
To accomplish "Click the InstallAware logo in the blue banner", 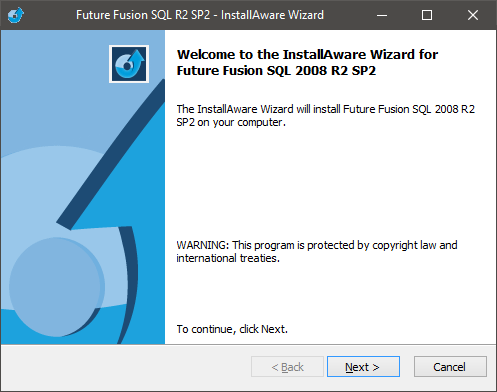I will (x=129, y=64).
